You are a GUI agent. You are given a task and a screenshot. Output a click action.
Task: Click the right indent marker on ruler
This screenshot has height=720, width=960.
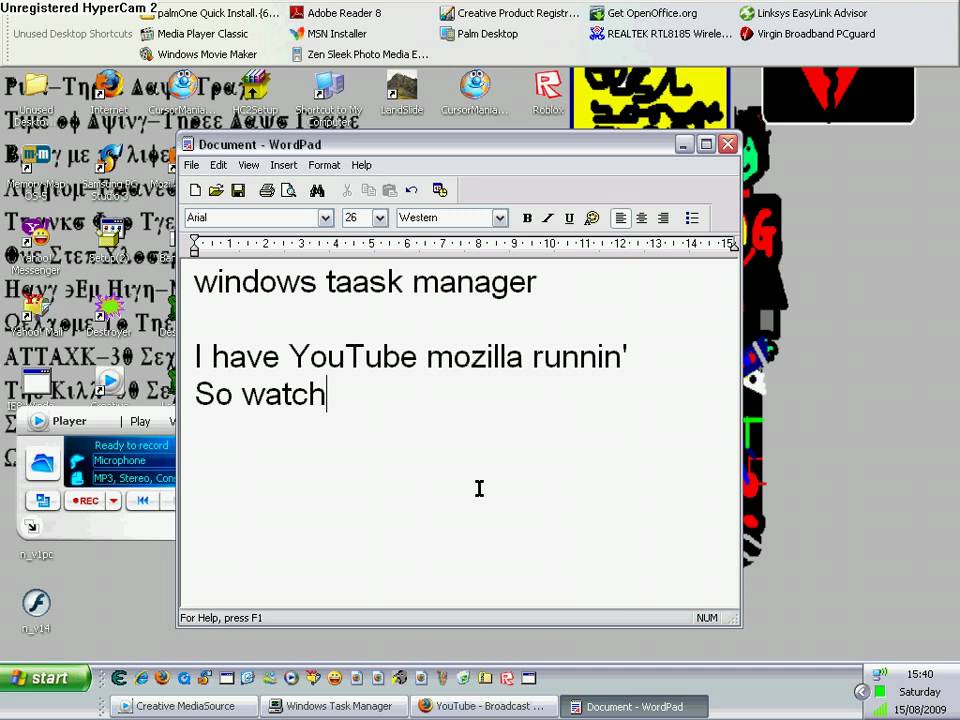coord(733,246)
